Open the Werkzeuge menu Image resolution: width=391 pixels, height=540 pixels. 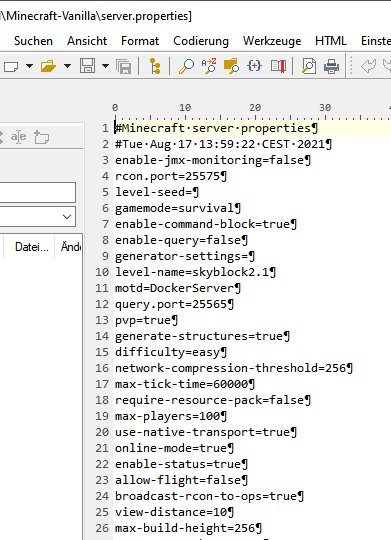[272, 41]
